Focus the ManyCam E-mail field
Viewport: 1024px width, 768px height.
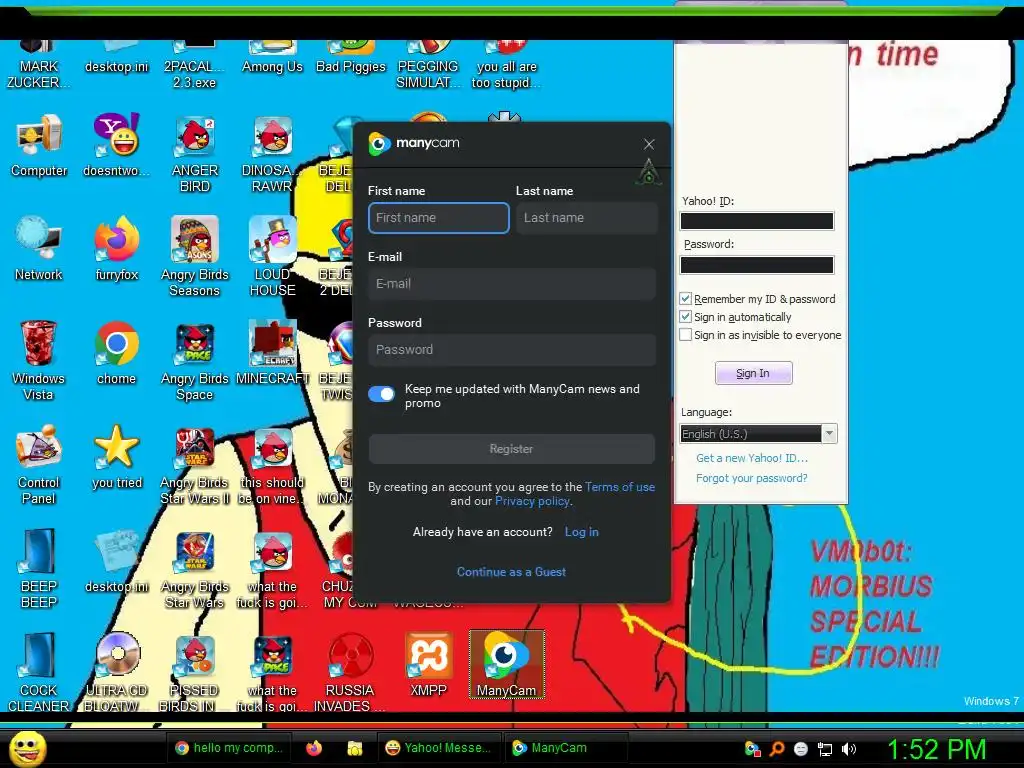(512, 283)
